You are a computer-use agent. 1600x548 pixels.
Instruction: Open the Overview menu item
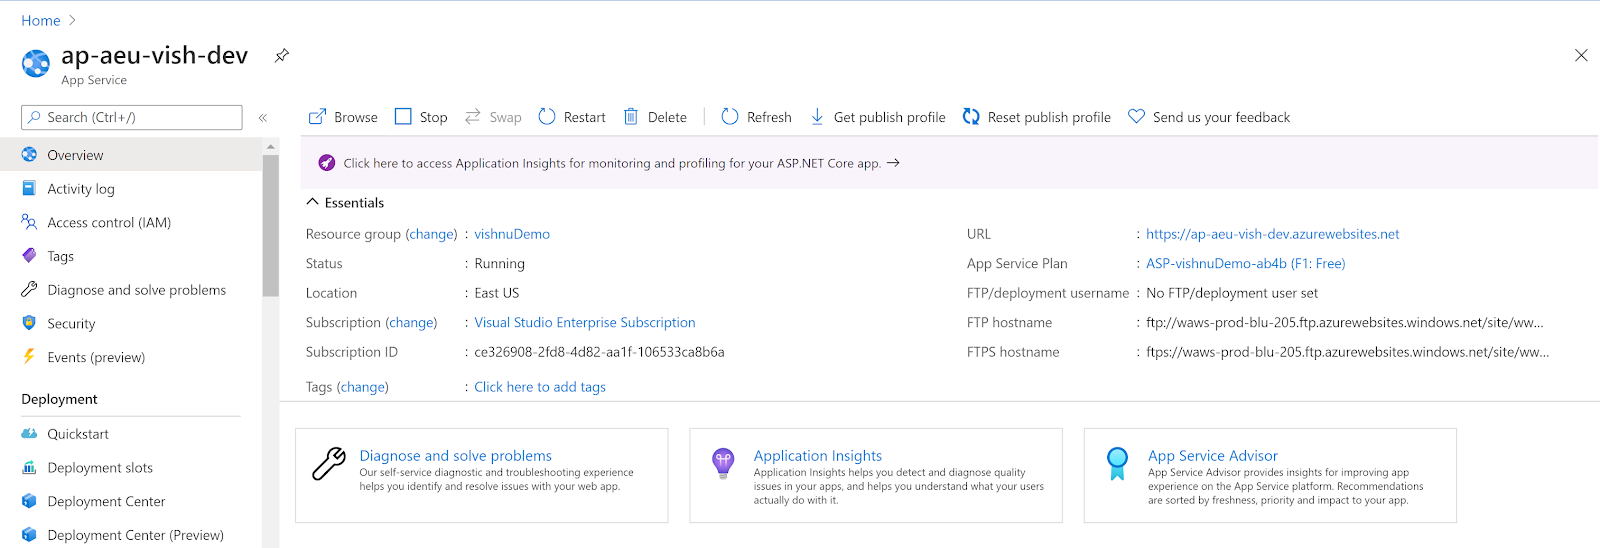[x=131, y=155]
